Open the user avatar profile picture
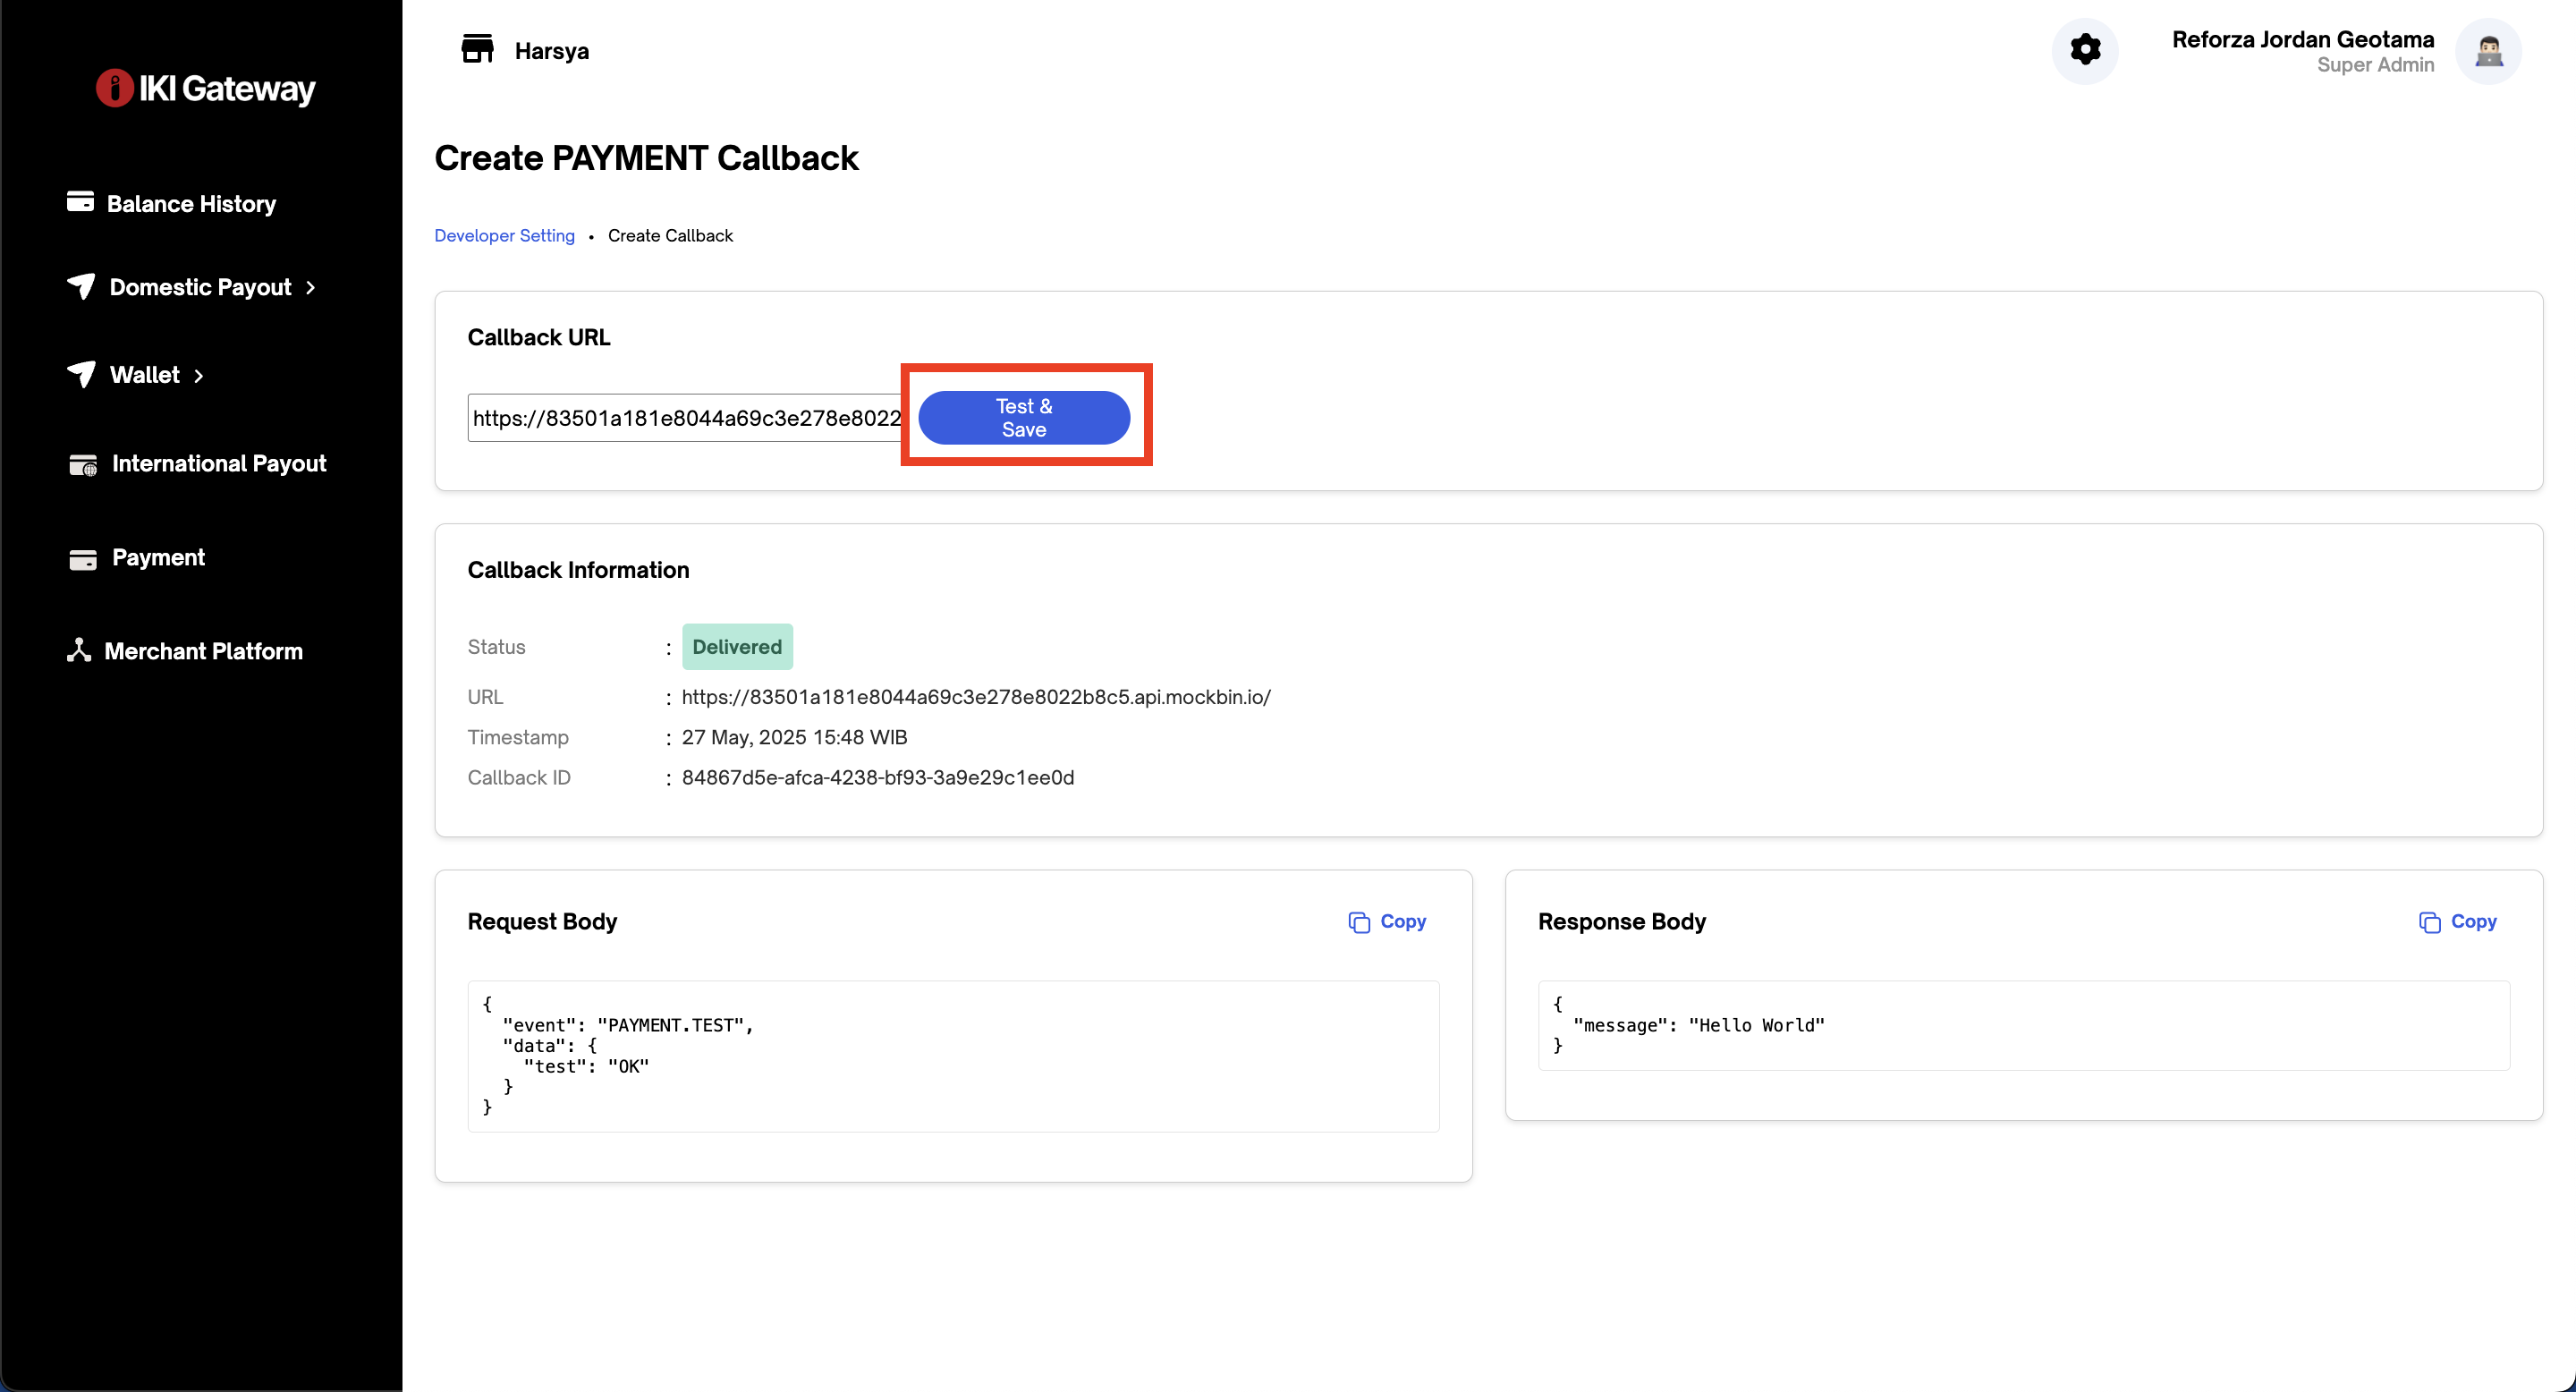Viewport: 2576px width, 1392px height. pos(2488,51)
